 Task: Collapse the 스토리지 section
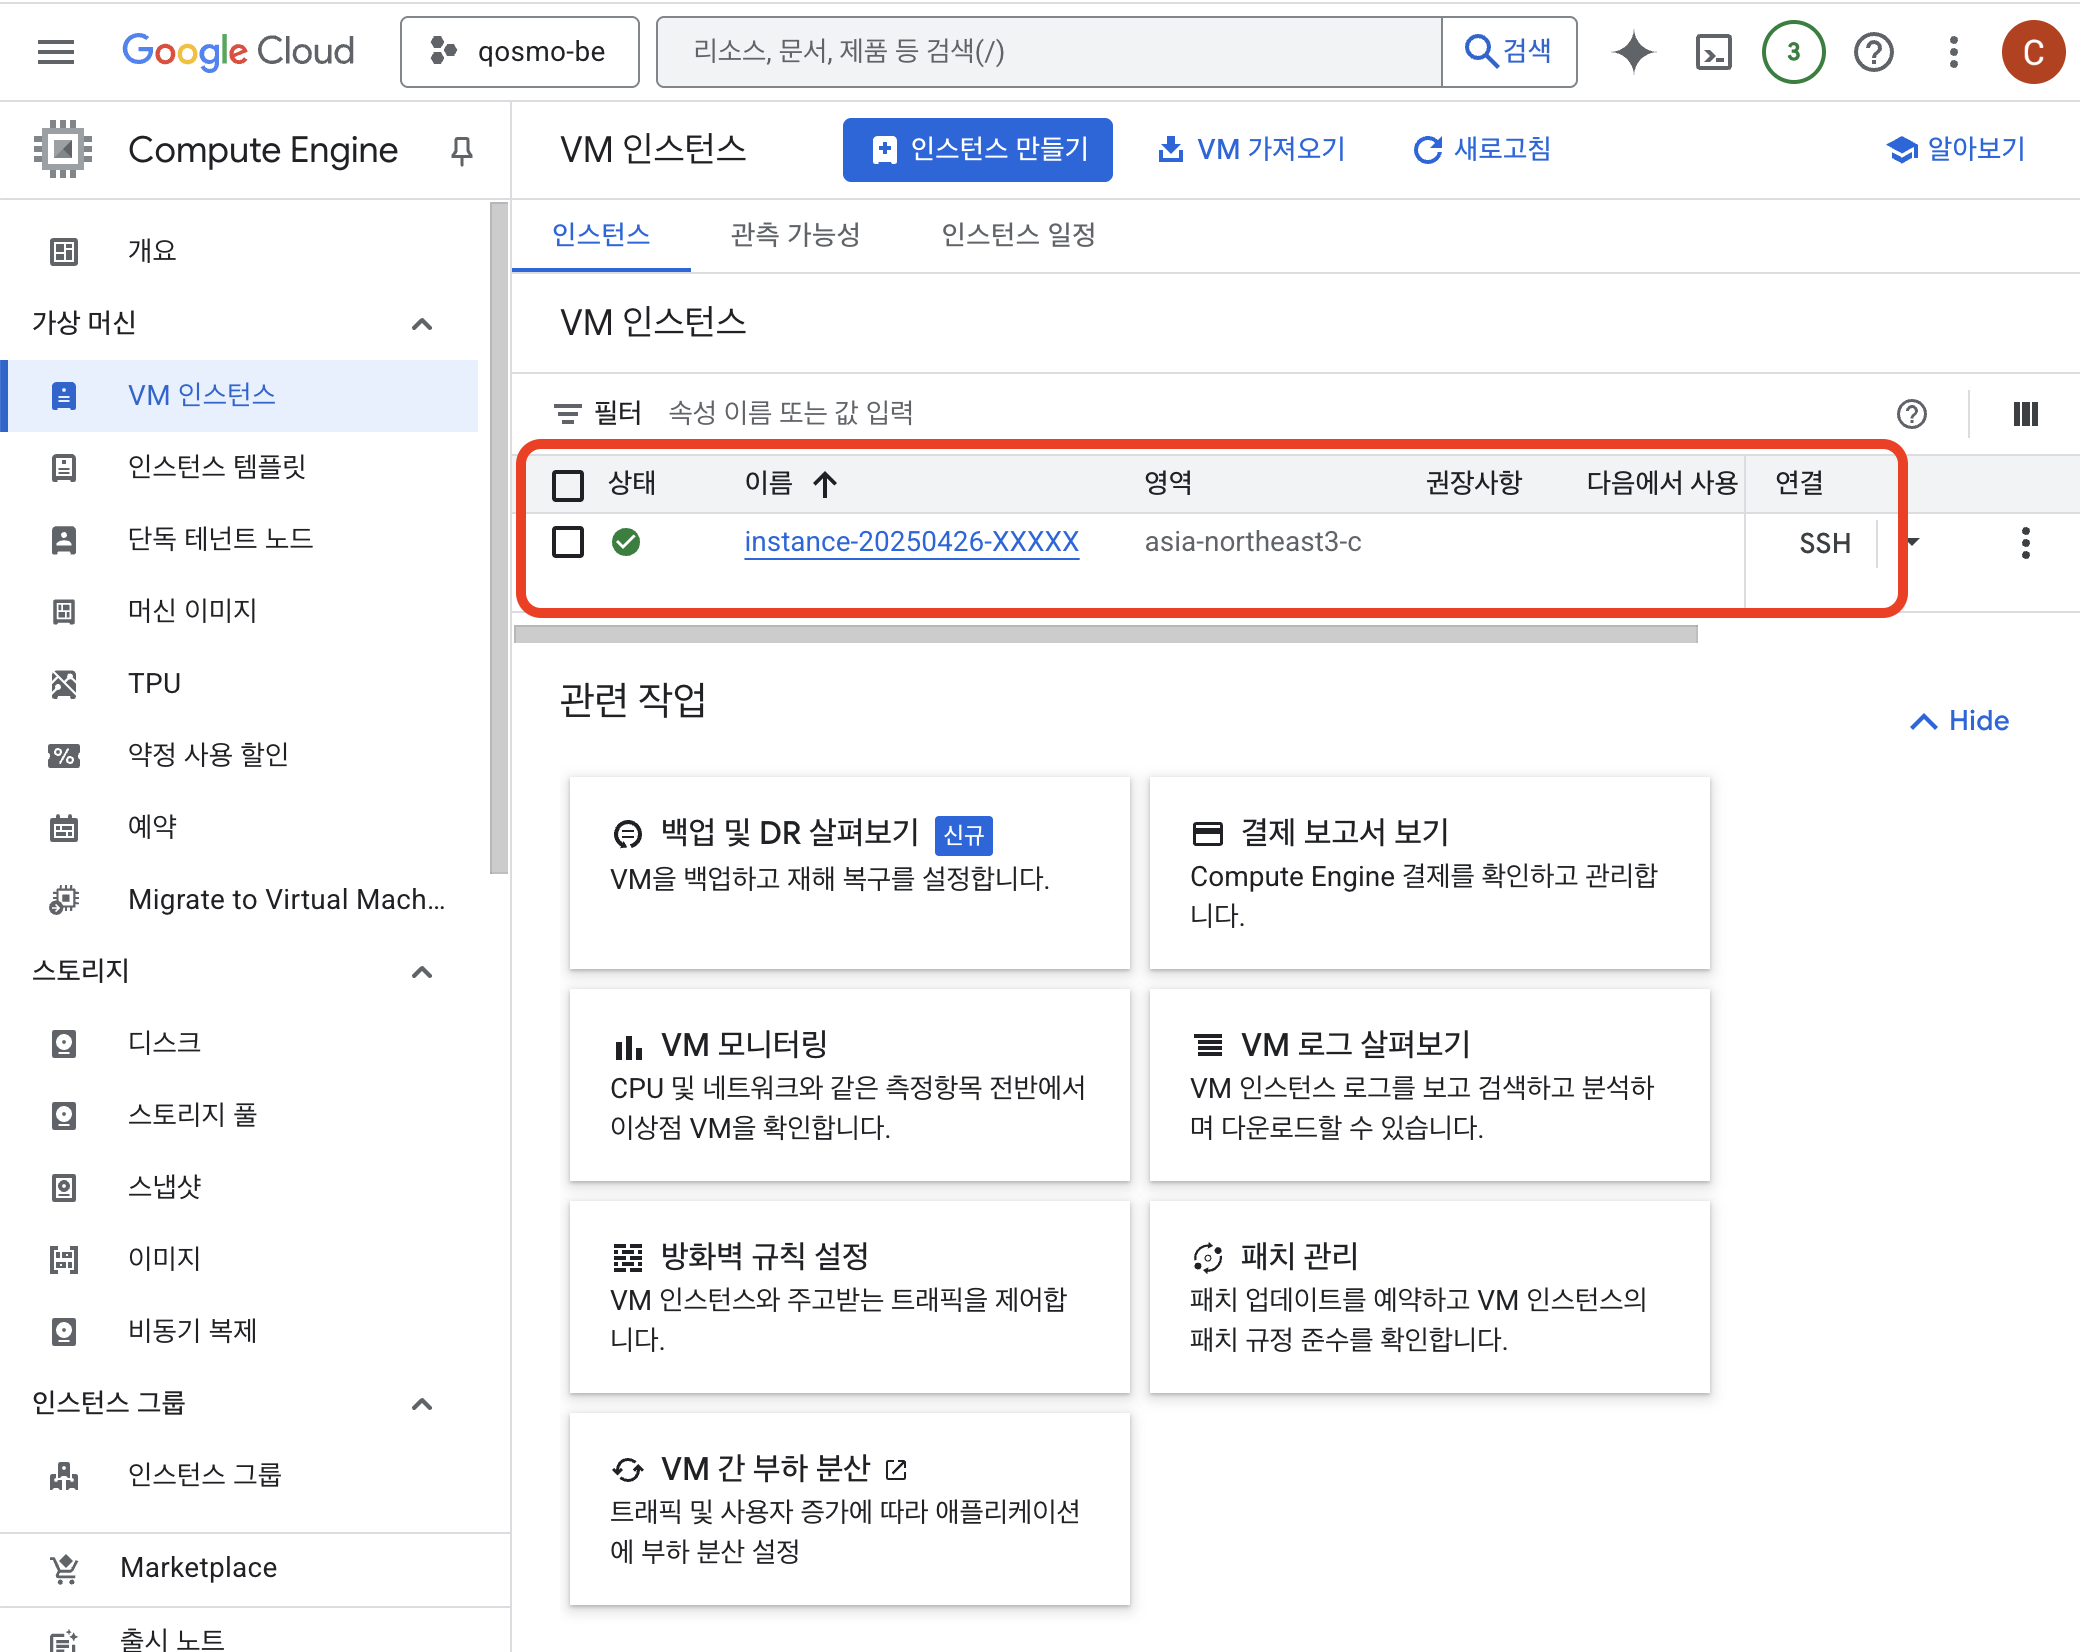422,971
